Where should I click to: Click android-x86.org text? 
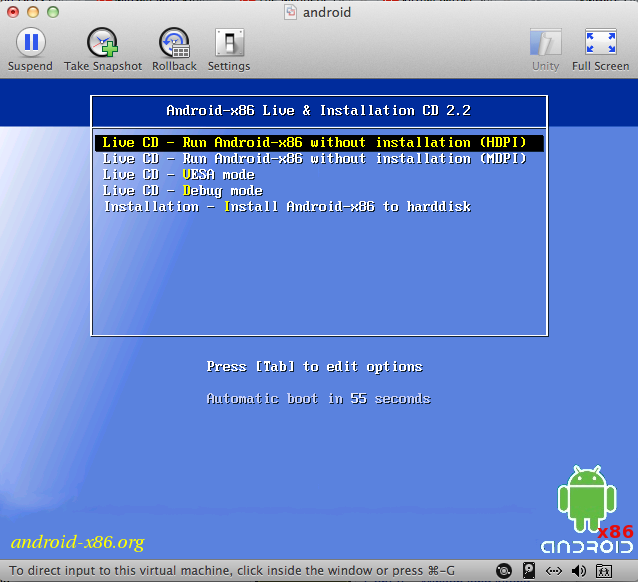click(x=77, y=543)
